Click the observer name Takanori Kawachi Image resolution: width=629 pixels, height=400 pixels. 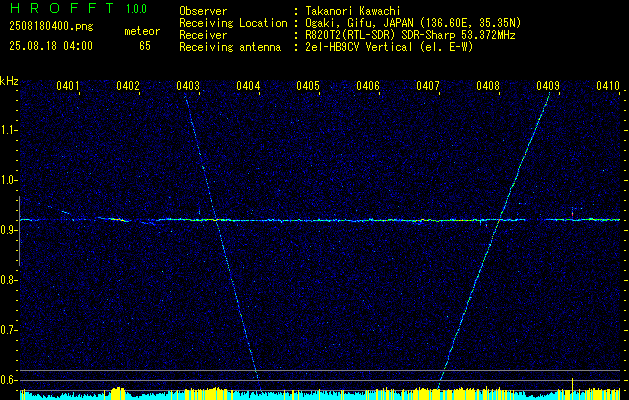[353, 11]
